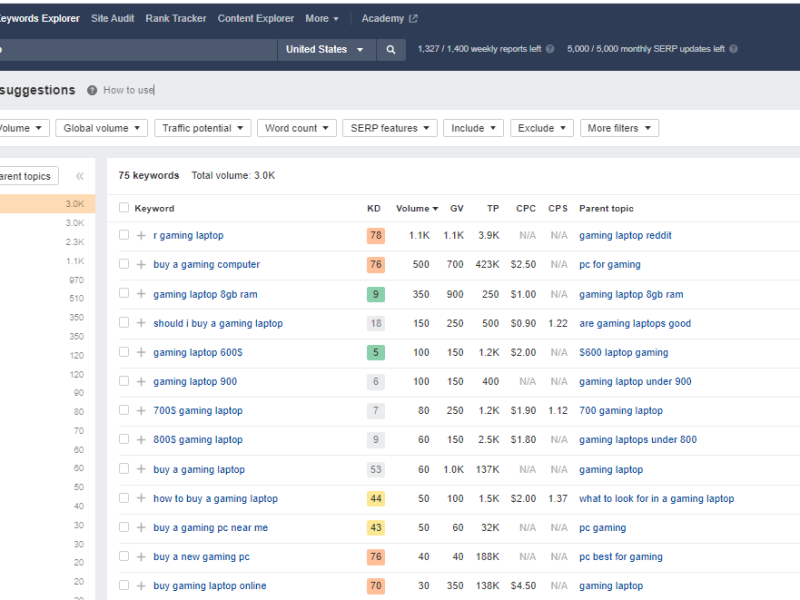Click plus icon beside 'gaming laptop 8gb ram'

(141, 294)
